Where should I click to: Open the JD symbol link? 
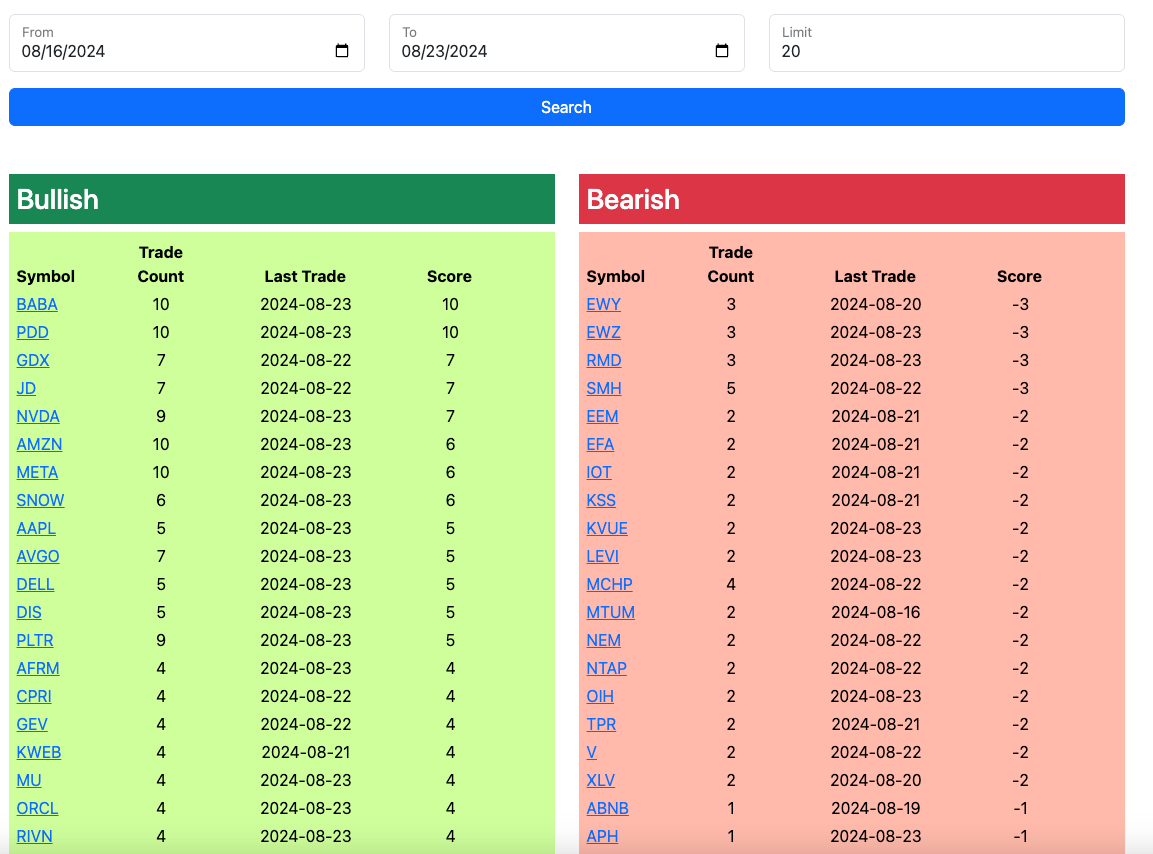(26, 388)
